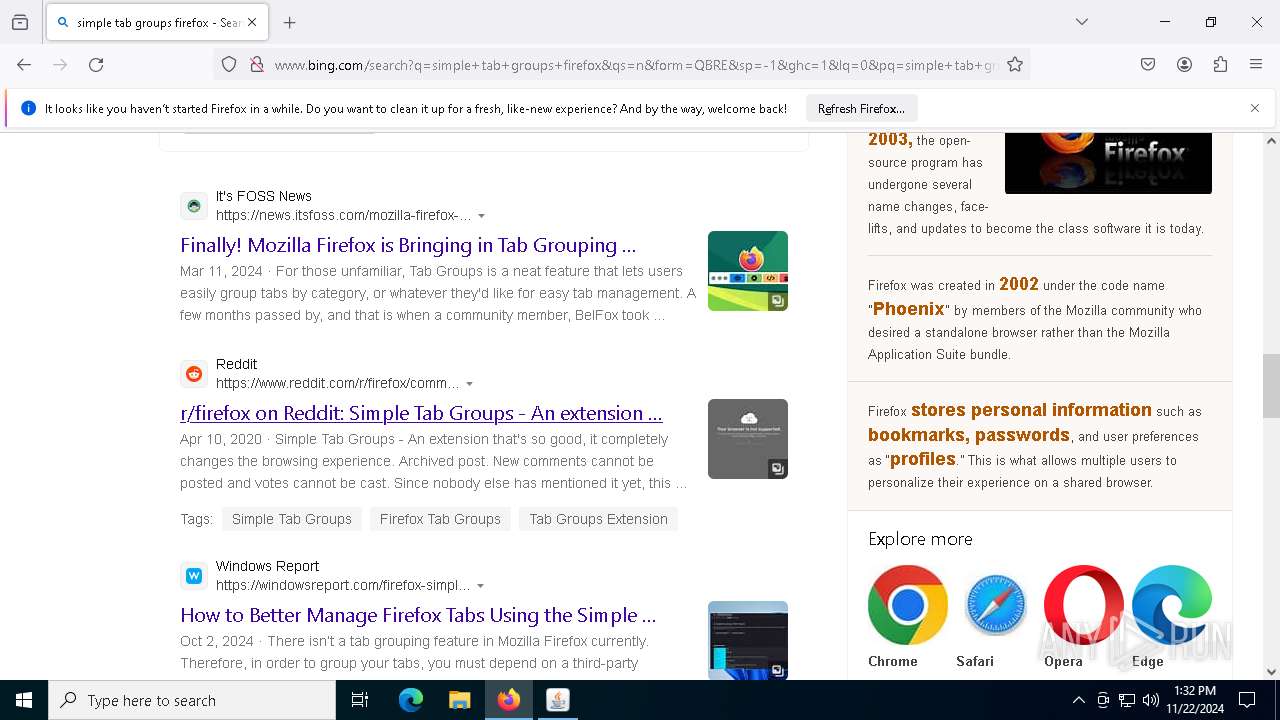The image size is (1280, 720).
Task: Click the address bar URL
Action: [x=635, y=65]
